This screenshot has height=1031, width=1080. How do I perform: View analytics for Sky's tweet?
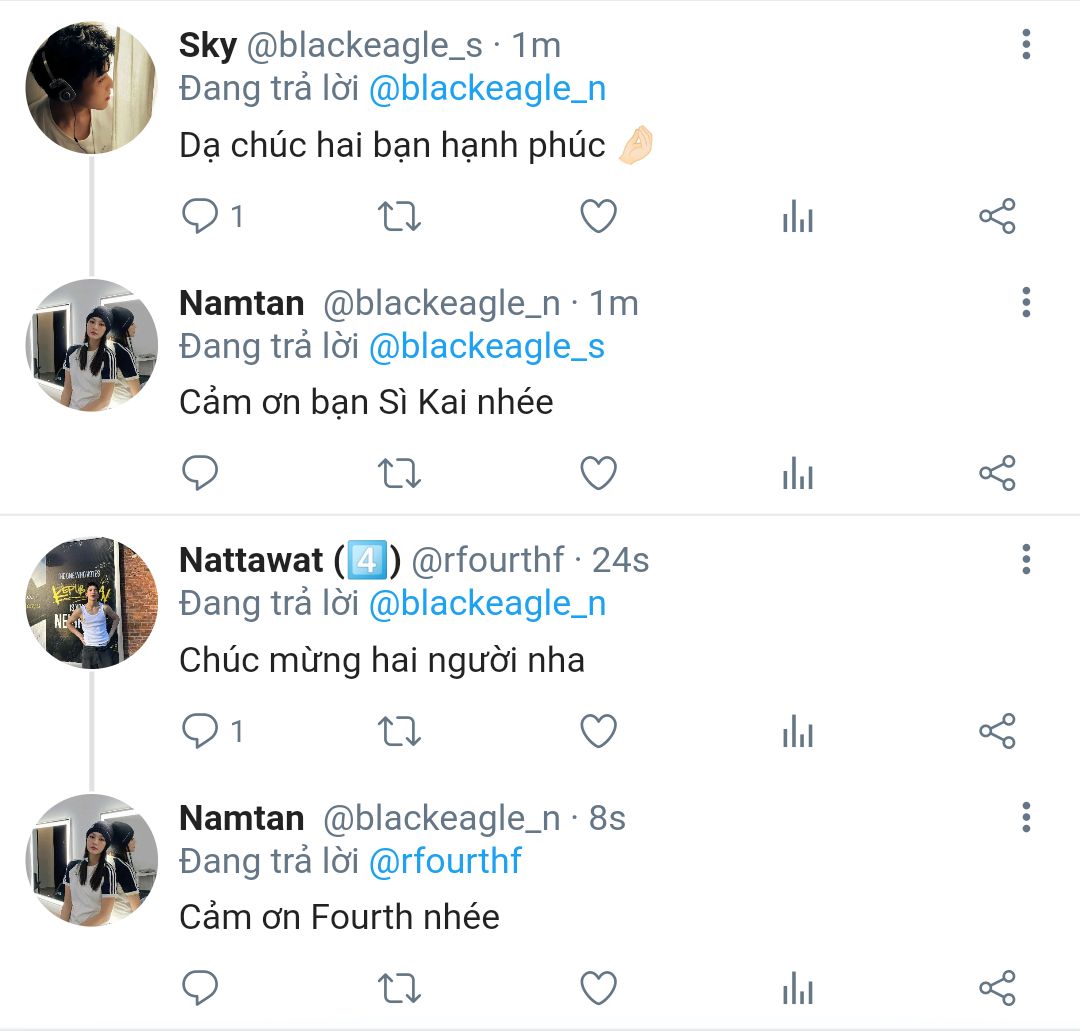click(797, 216)
